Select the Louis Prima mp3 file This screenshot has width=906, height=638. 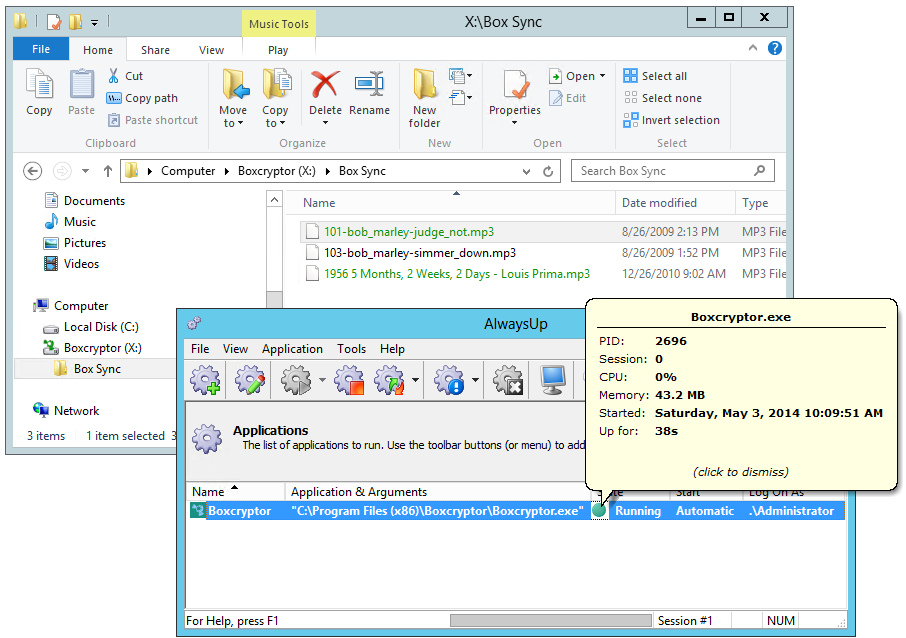pos(457,274)
